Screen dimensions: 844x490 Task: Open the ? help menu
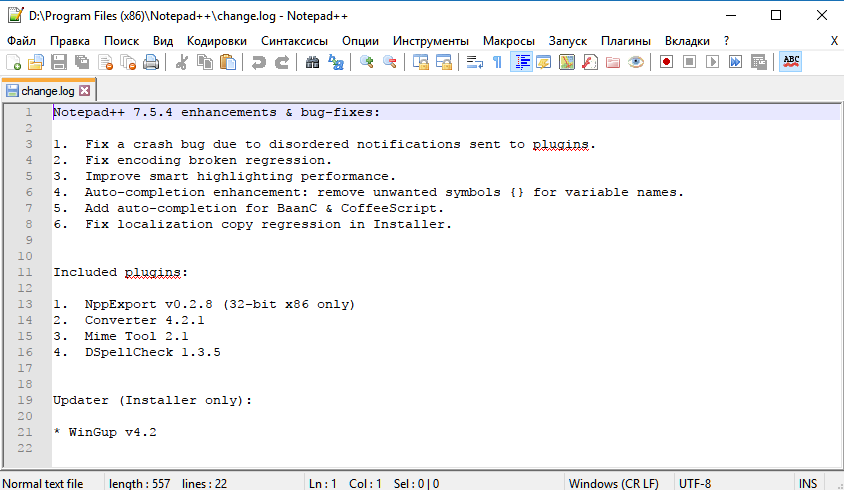coord(727,41)
